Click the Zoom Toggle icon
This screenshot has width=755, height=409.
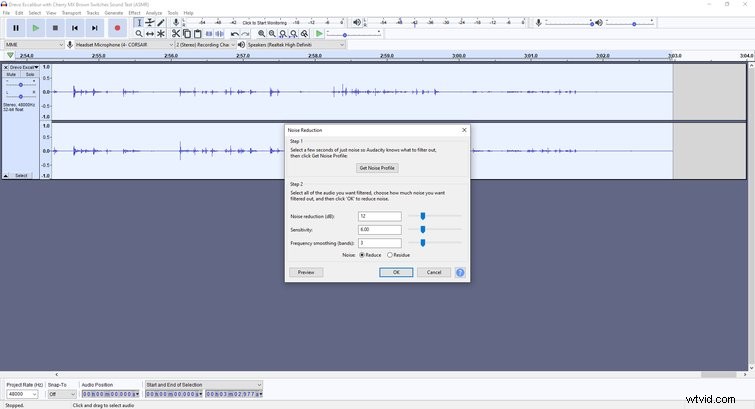[x=304, y=34]
